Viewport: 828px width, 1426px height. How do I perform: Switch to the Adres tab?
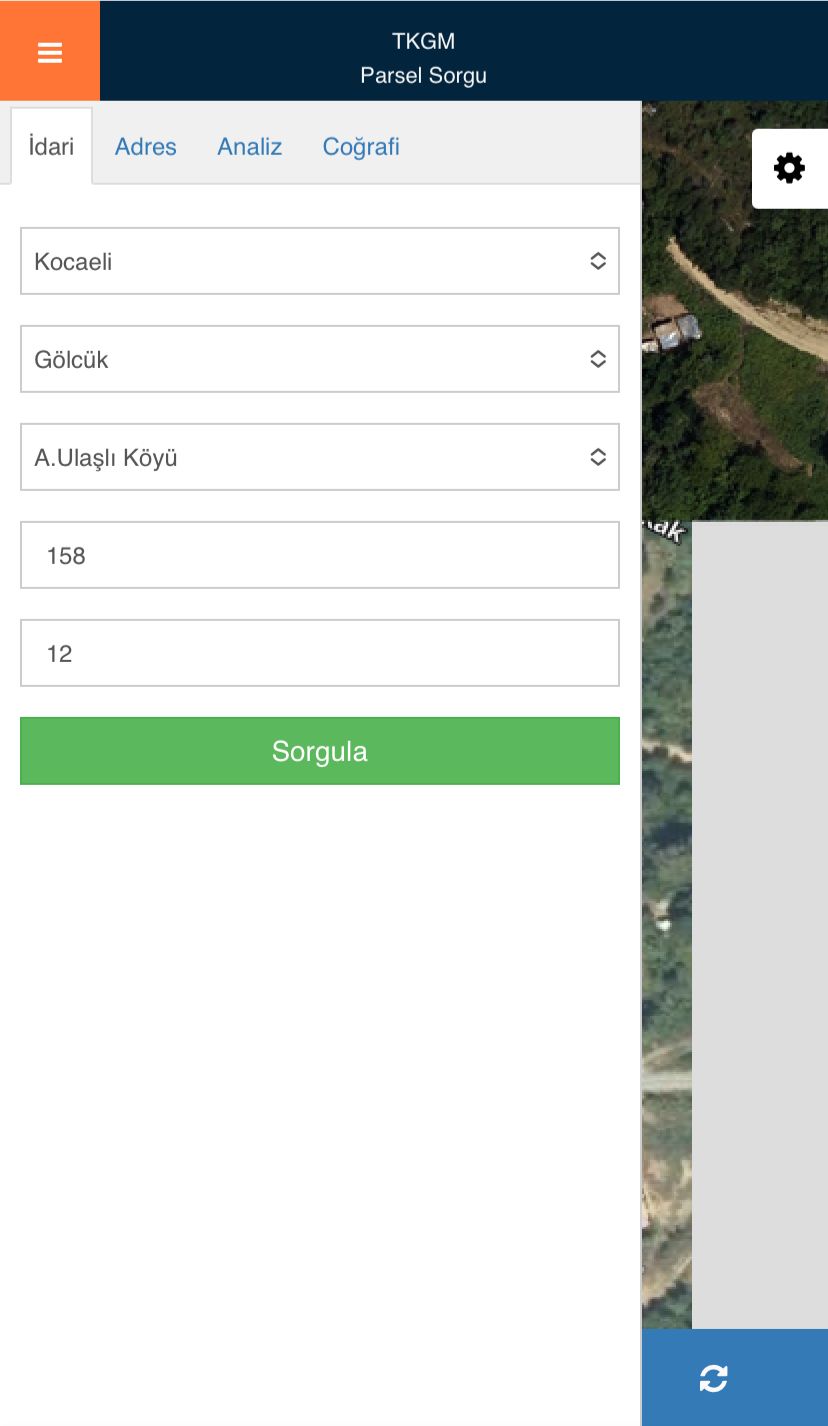[x=146, y=147]
